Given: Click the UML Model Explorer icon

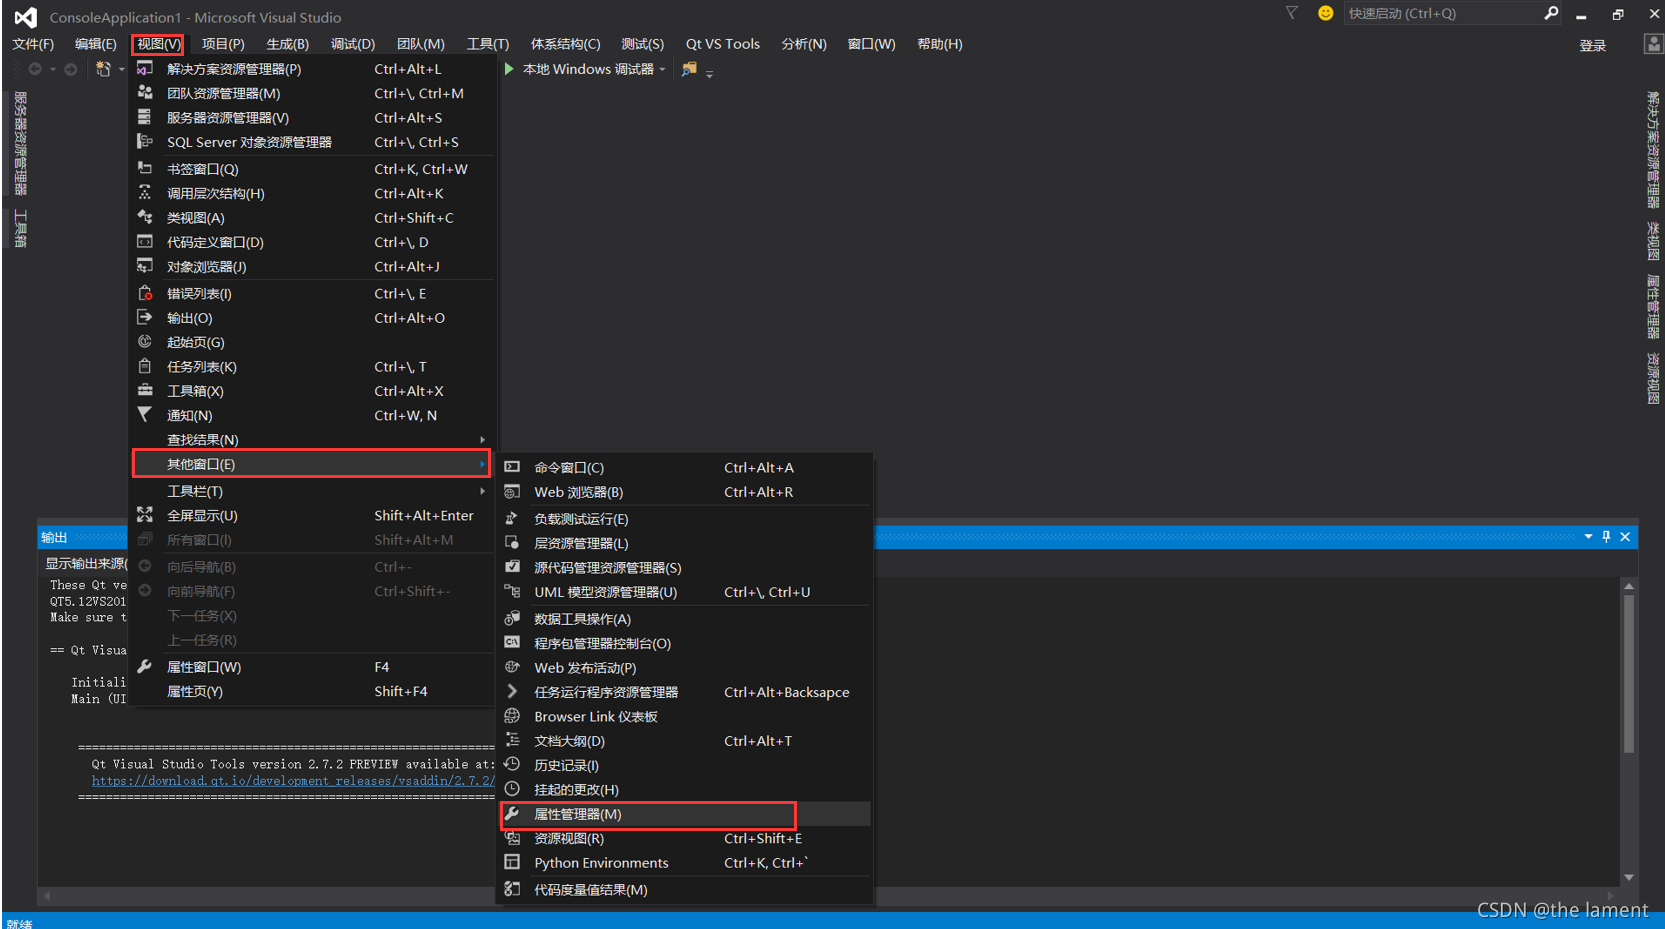Looking at the screenshot, I should 512,591.
